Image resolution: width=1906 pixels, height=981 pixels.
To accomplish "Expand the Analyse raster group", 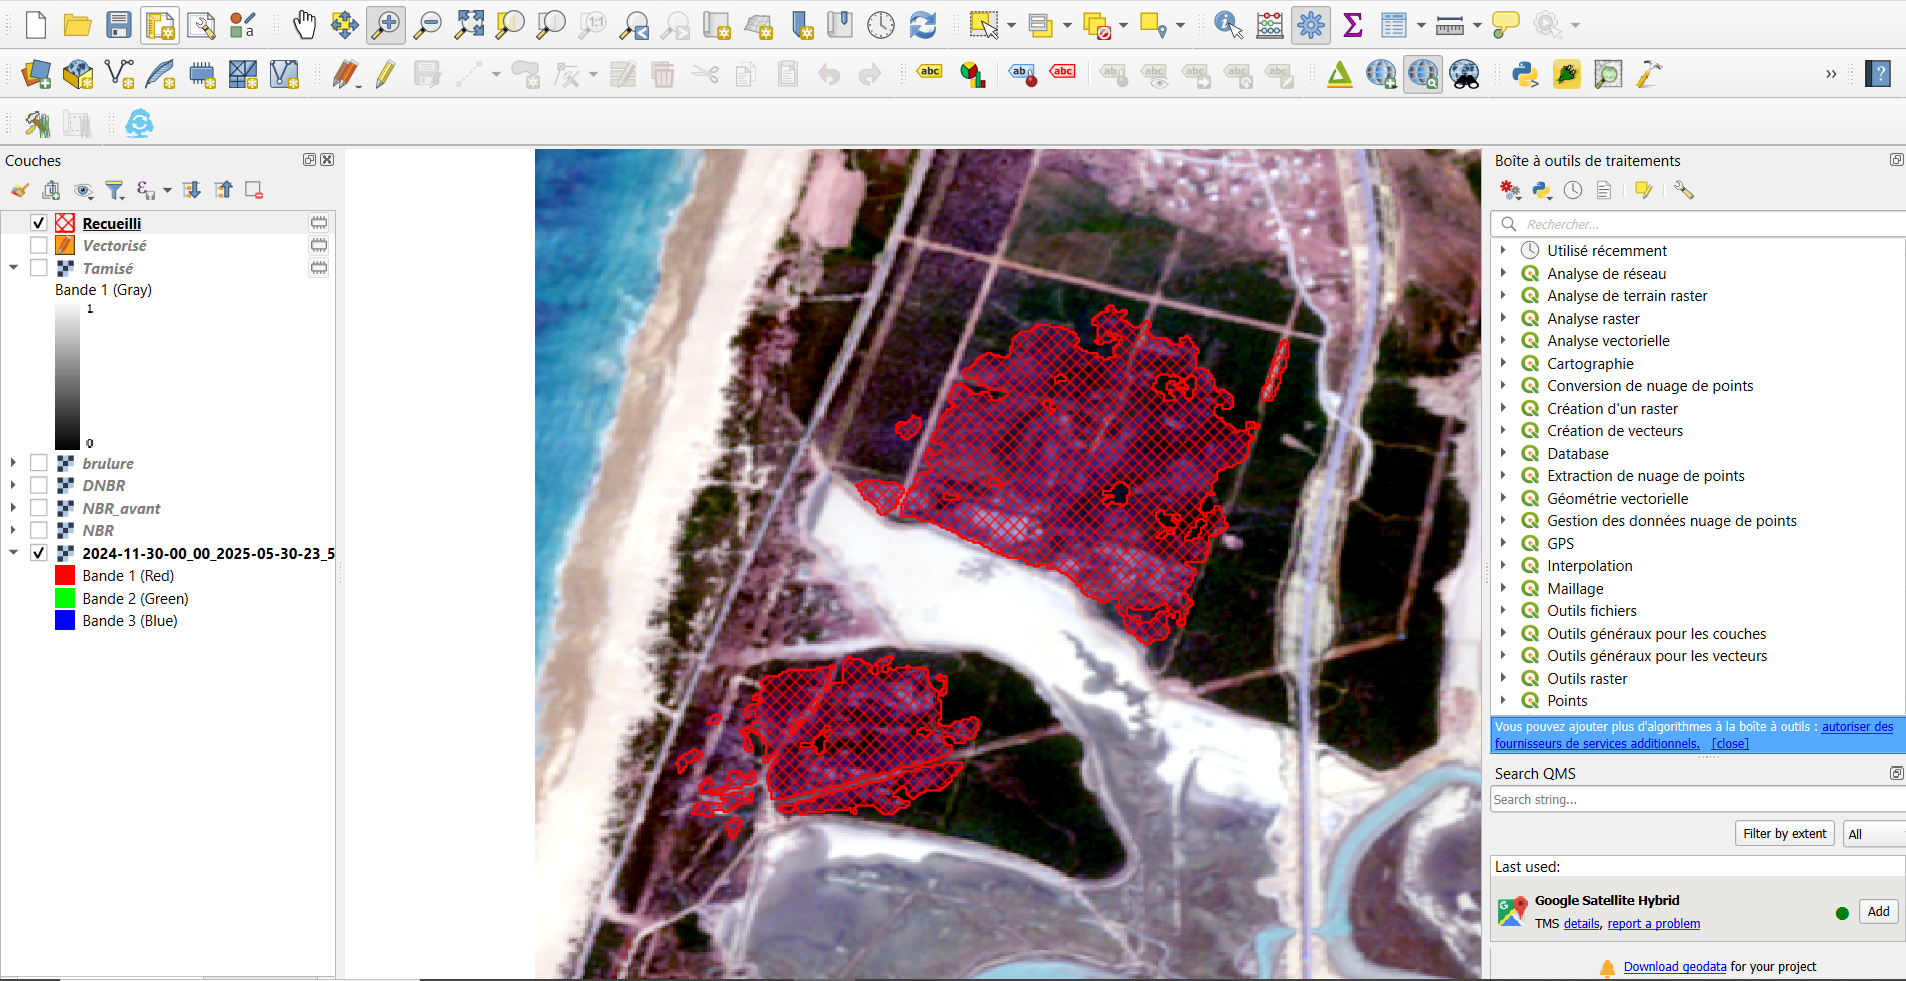I will (x=1503, y=318).
